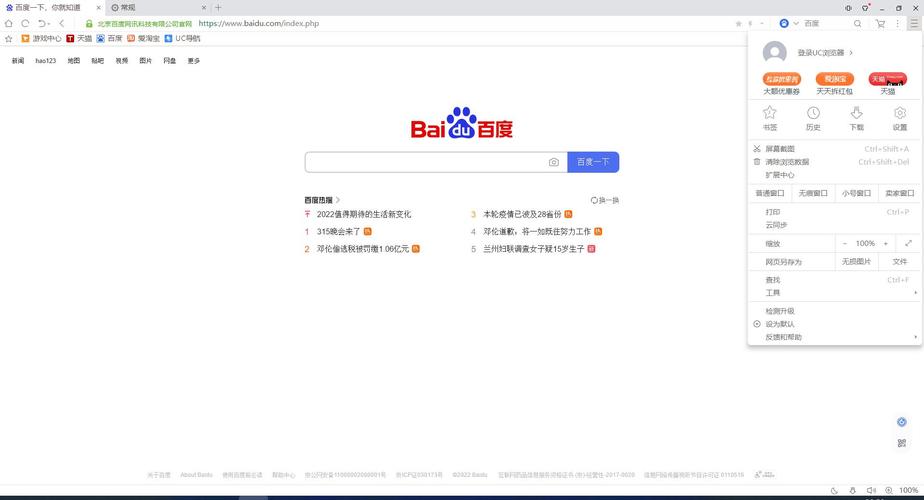
Task: Open 设置 settings gear icon
Action: click(x=900, y=118)
